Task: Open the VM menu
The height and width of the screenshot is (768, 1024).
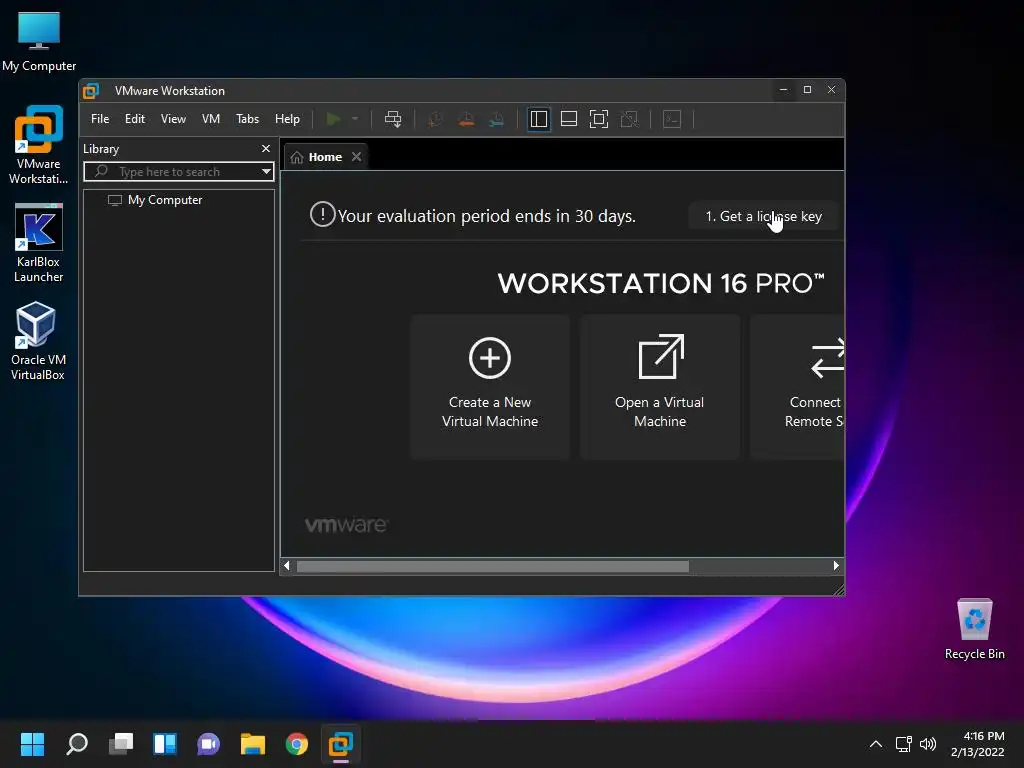Action: click(210, 119)
